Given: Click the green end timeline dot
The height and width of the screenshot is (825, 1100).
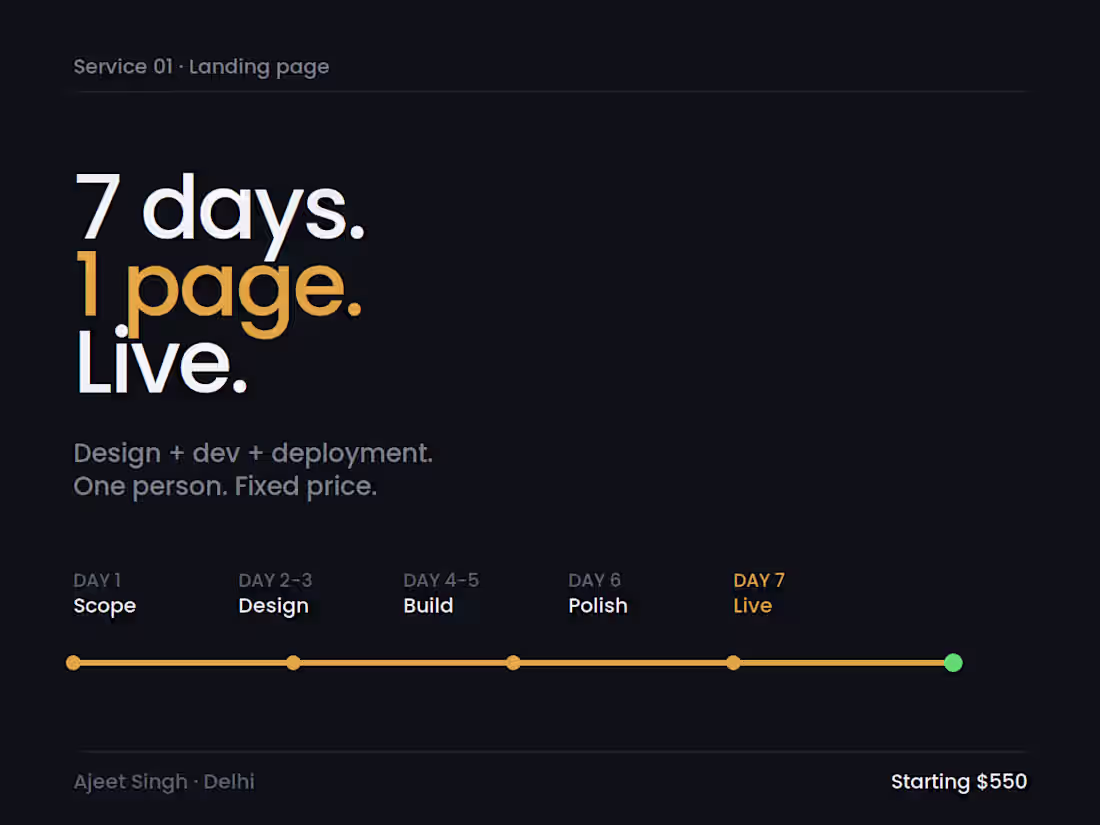Looking at the screenshot, I should pos(953,663).
